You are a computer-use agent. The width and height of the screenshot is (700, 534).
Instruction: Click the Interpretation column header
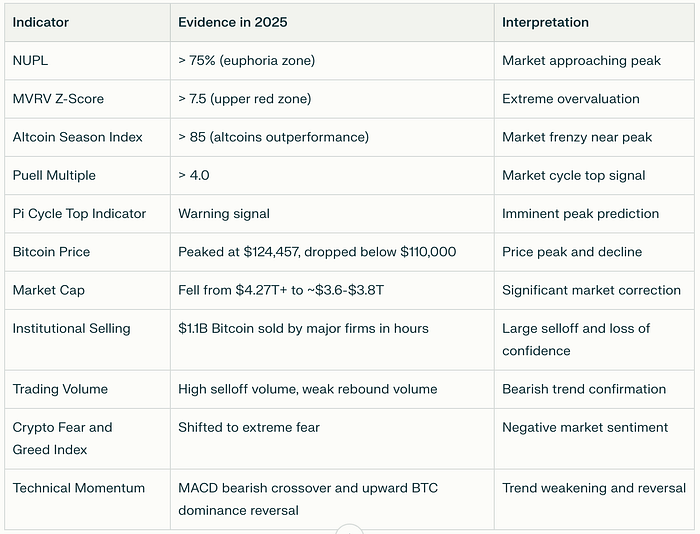pyautogui.click(x=545, y=22)
